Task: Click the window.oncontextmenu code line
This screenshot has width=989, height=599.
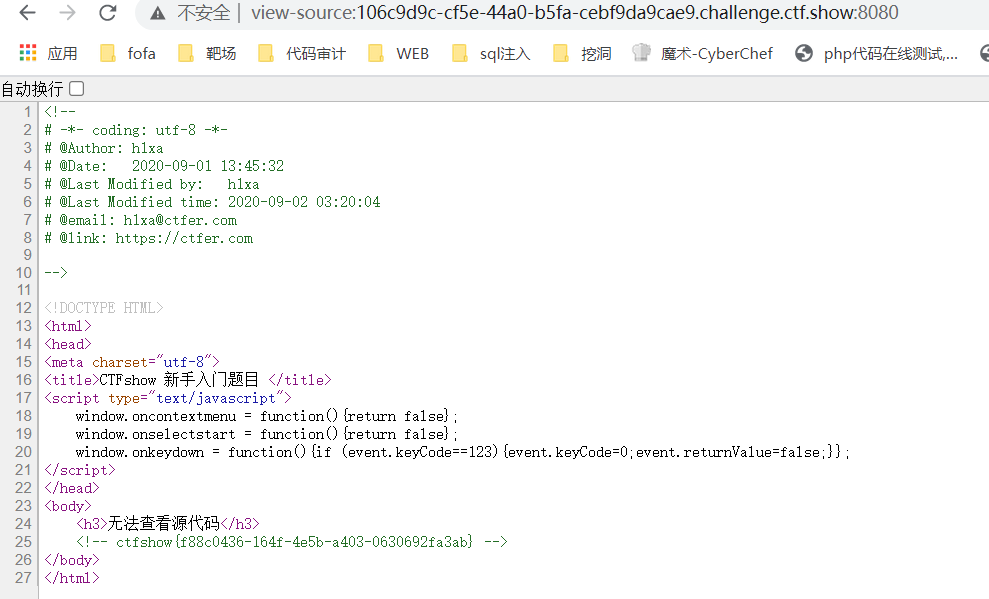Action: click(266, 416)
